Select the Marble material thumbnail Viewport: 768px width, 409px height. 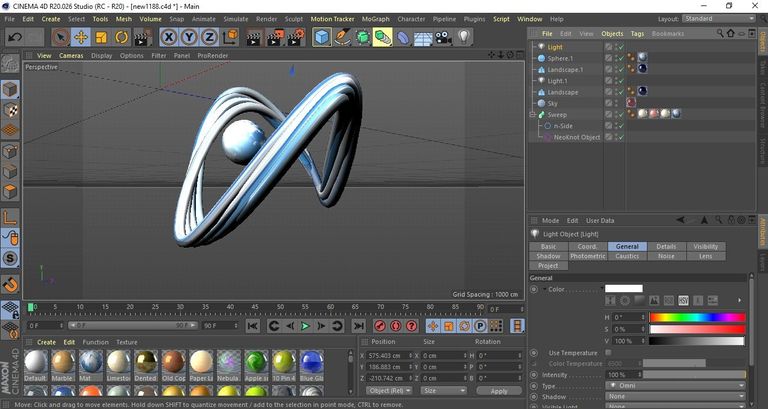pyautogui.click(x=63, y=366)
